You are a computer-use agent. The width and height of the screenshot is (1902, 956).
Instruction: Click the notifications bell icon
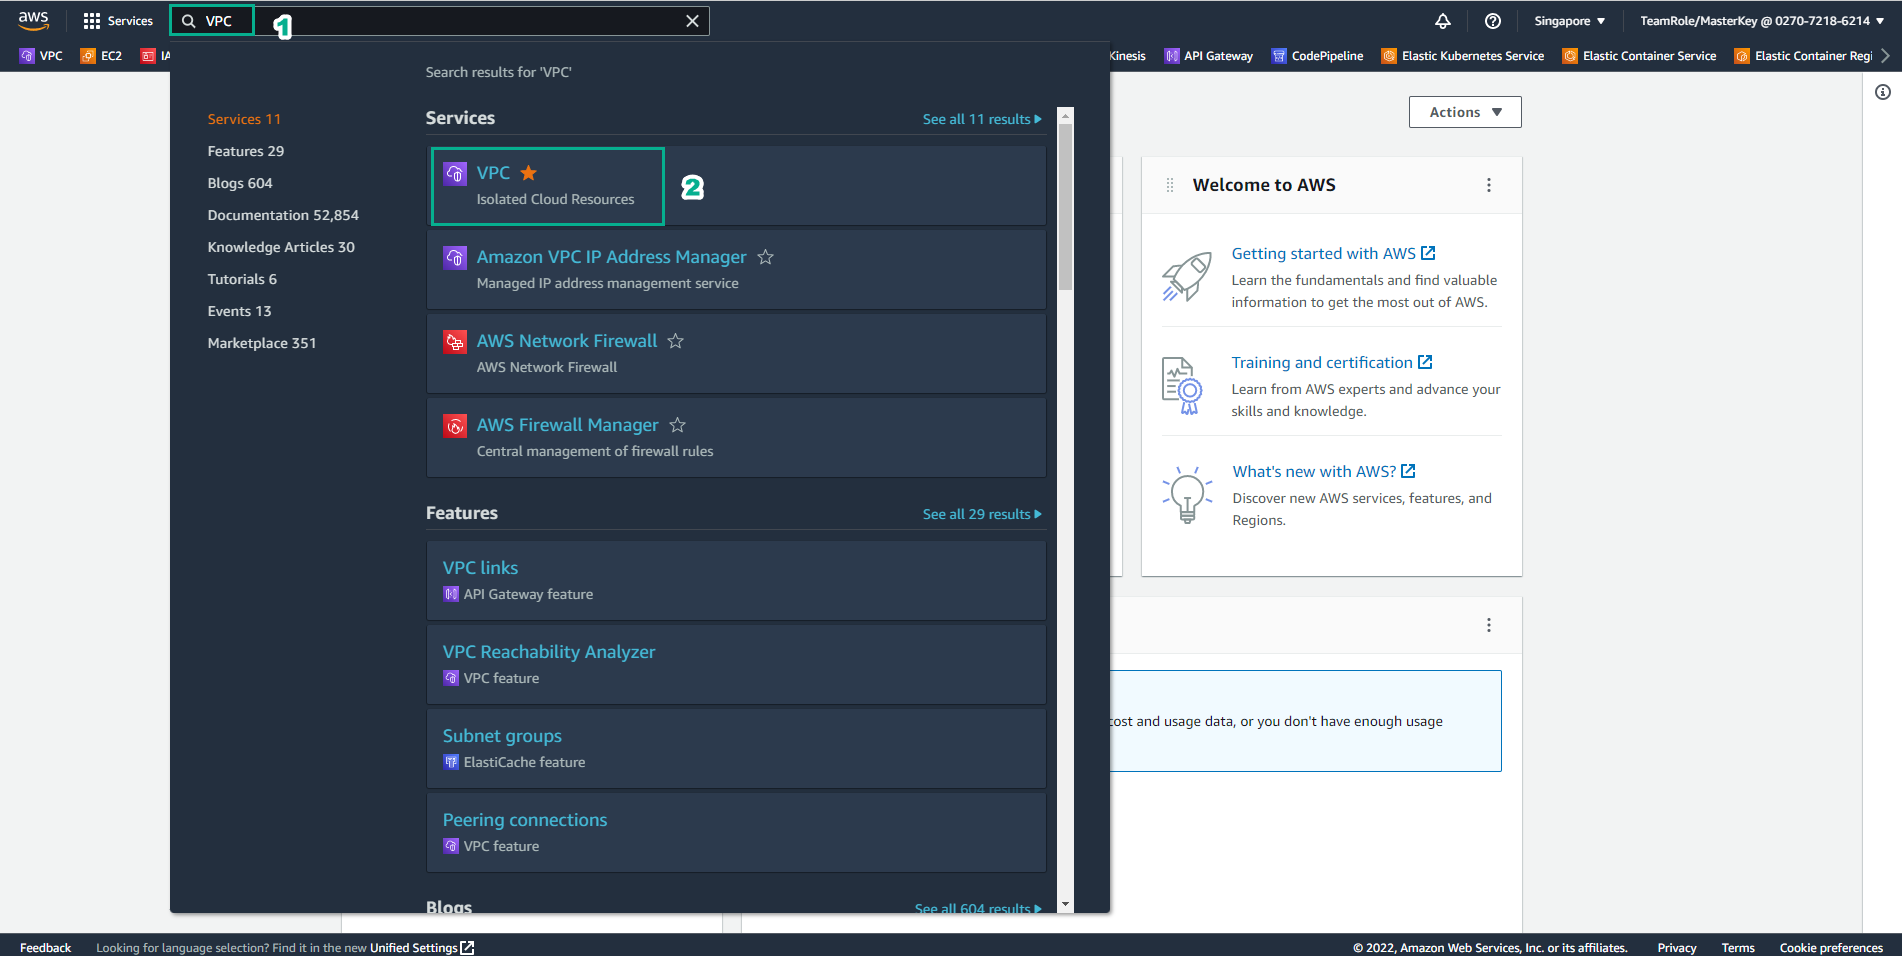click(x=1442, y=20)
